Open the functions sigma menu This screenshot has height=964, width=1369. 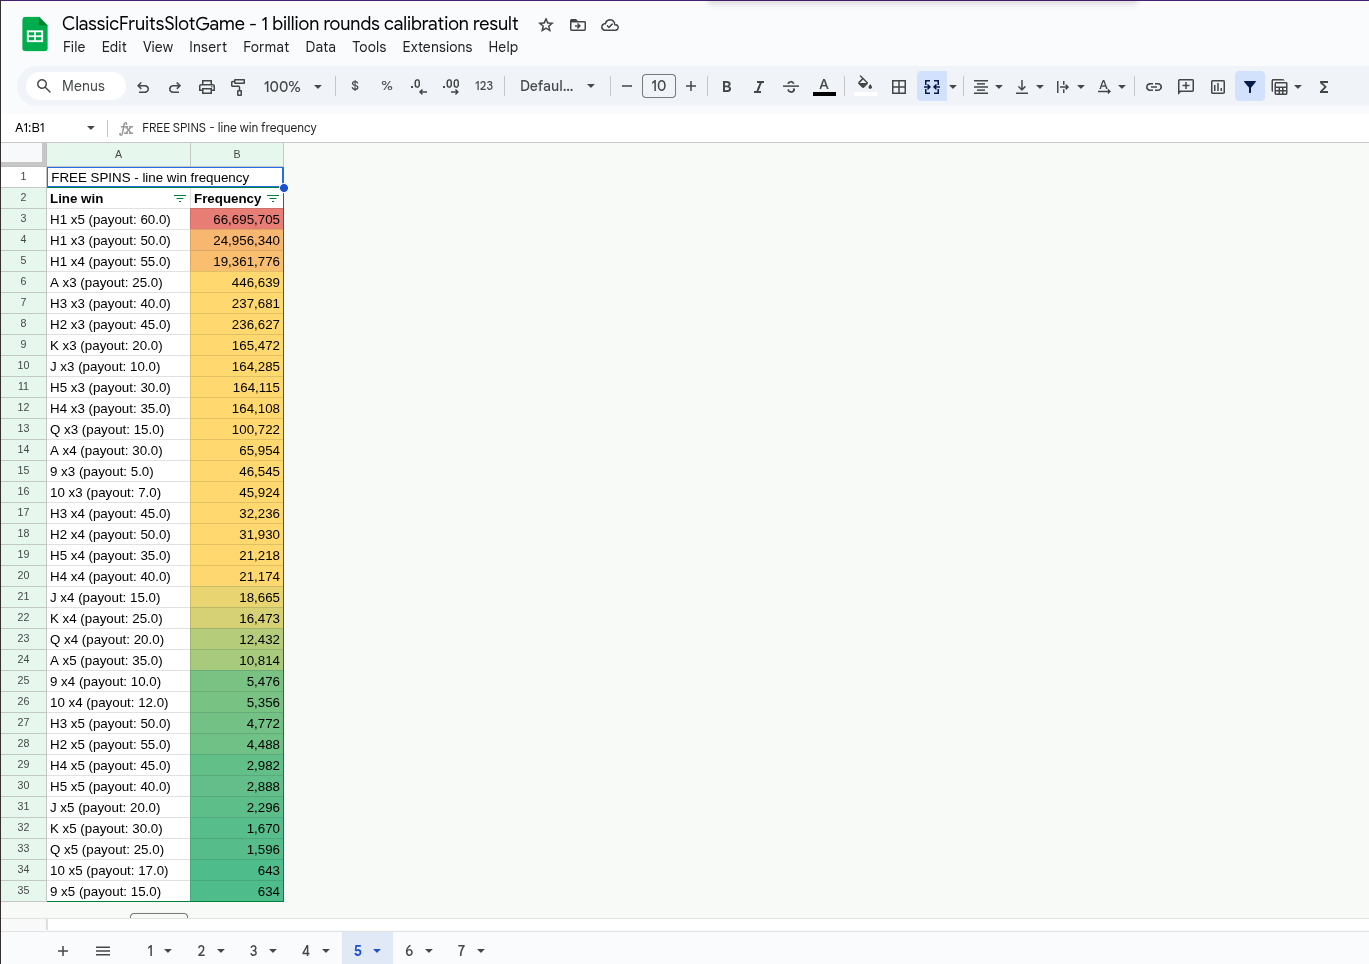coord(1324,87)
